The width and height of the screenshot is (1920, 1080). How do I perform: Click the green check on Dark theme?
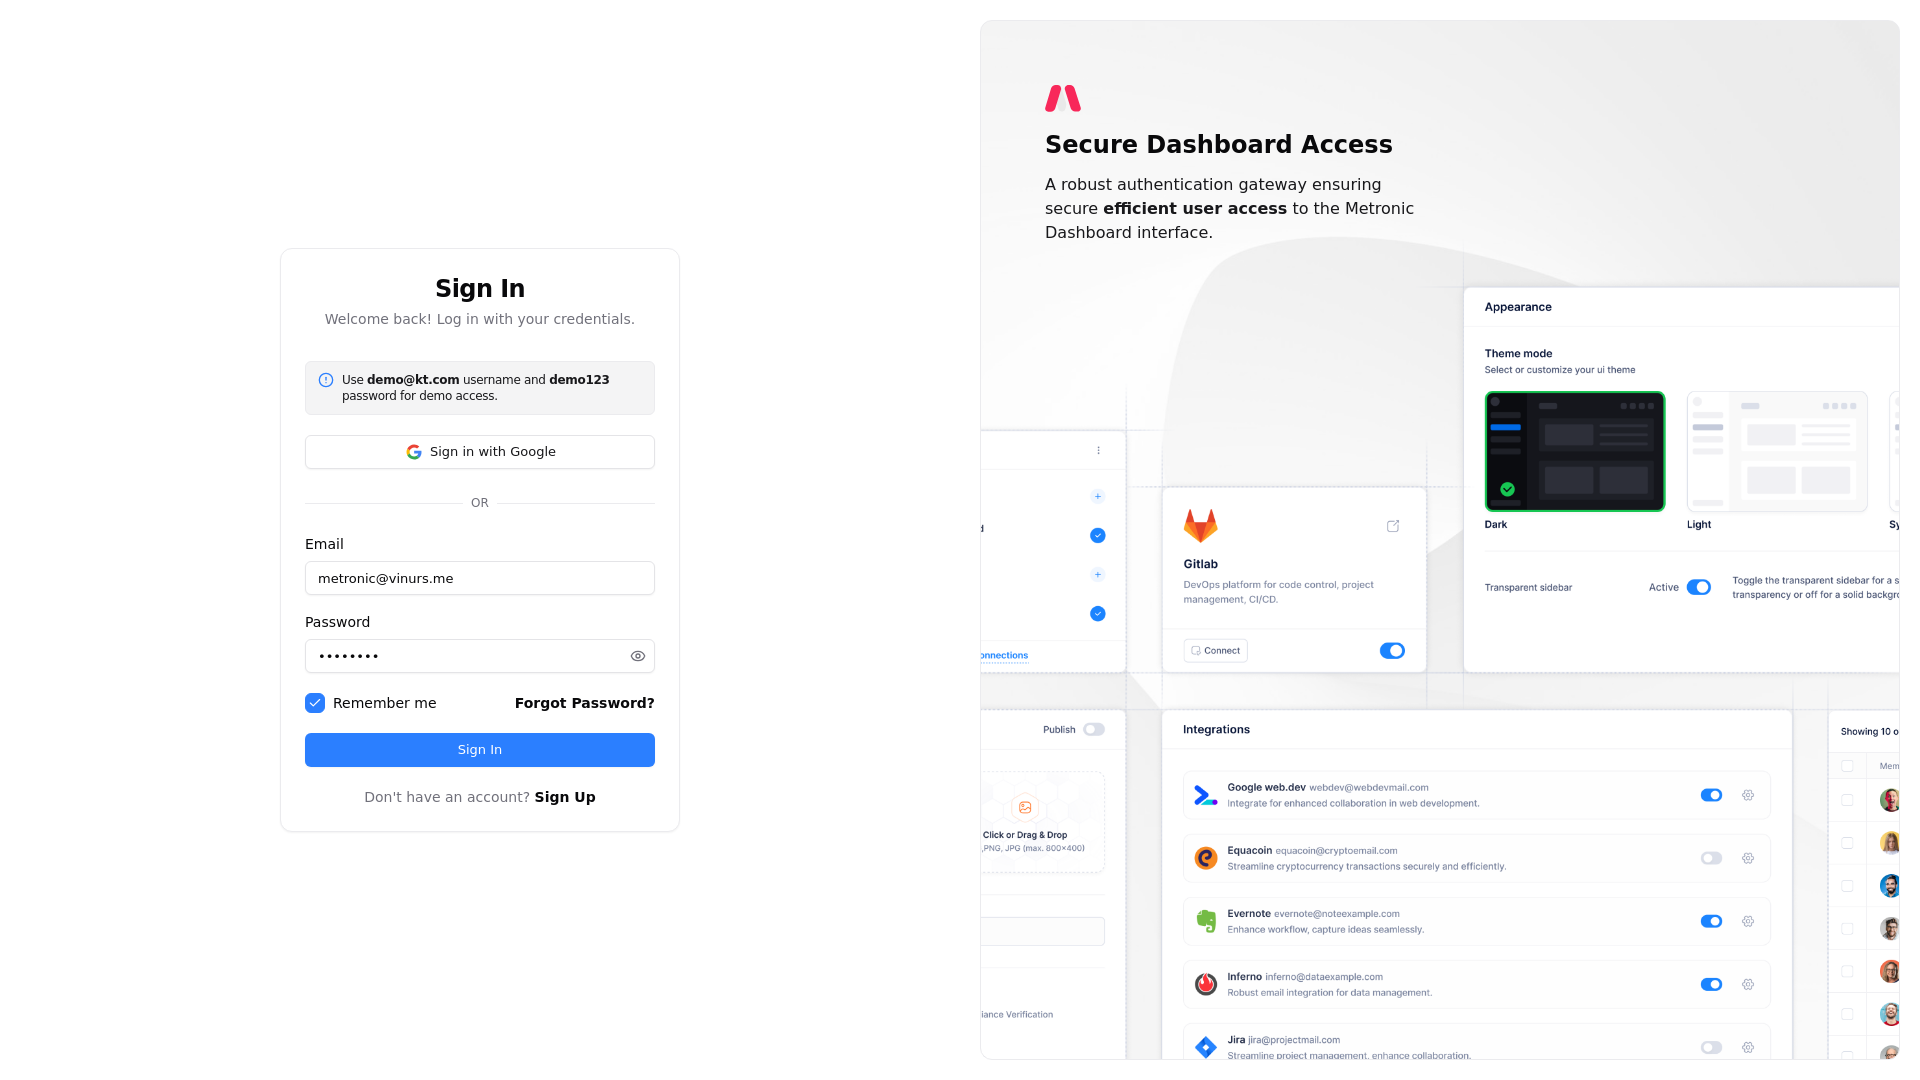pos(1507,489)
